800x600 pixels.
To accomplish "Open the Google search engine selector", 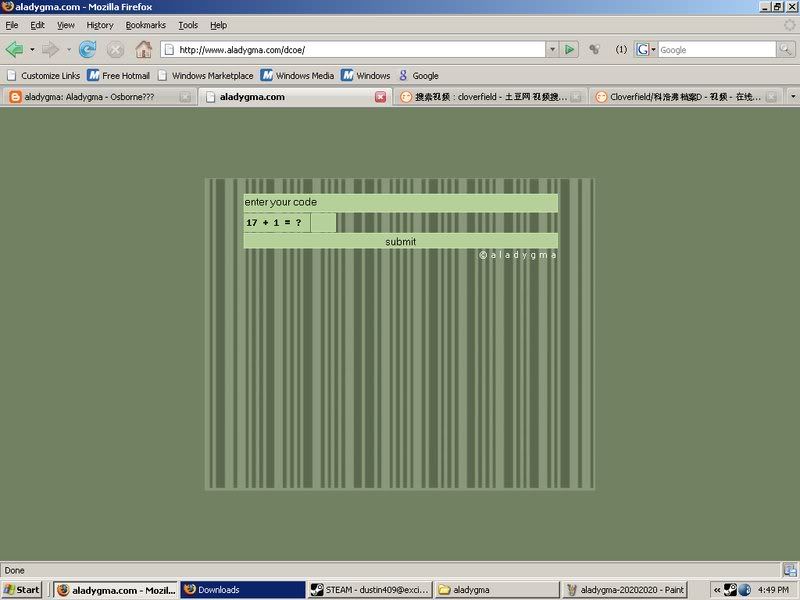I will click(645, 49).
